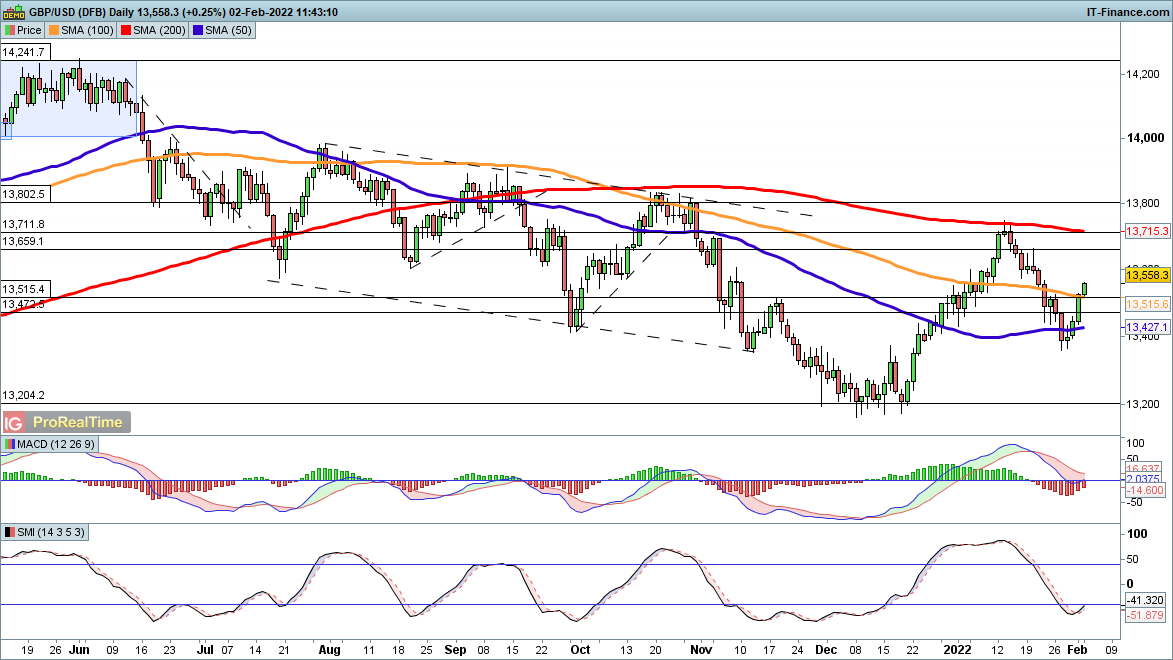Viewport: 1173px width, 660px height.
Task: Click the Feb label on time axis
Action: pyautogui.click(x=1075, y=650)
